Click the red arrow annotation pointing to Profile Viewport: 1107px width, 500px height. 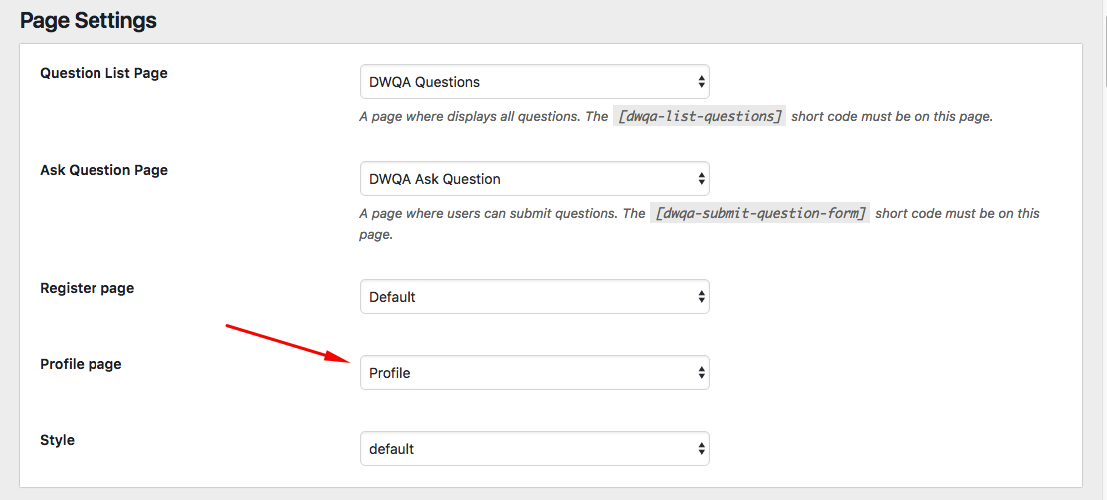click(x=288, y=344)
